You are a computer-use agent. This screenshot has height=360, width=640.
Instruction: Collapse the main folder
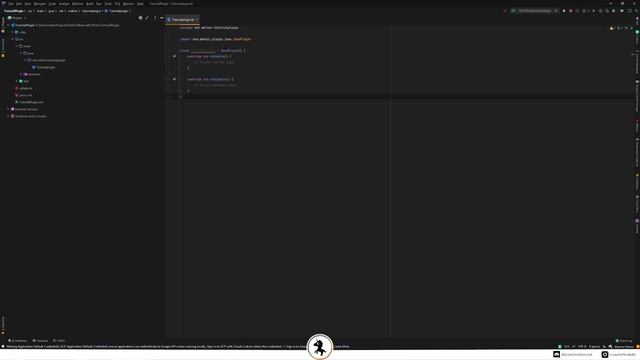(x=17, y=46)
